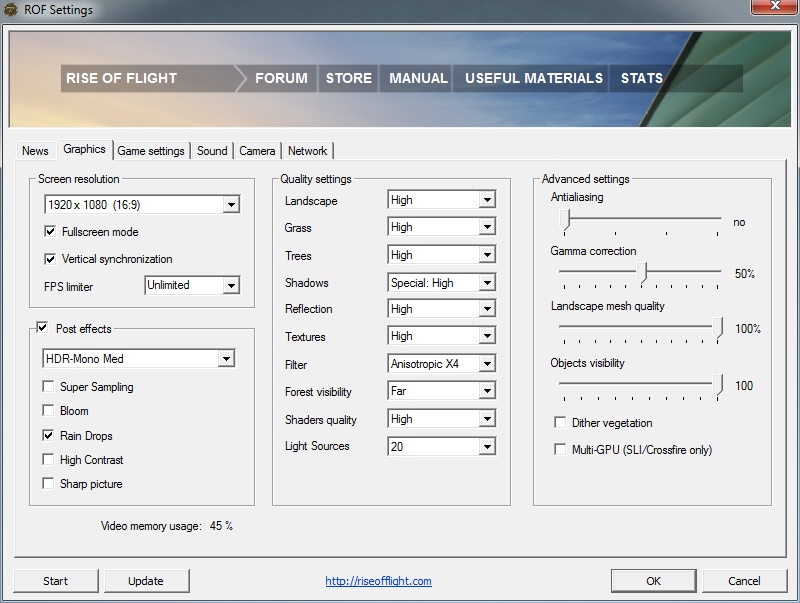Viewport: 800px width, 603px height.
Task: Open the Textures quality dropdown
Action: coord(441,336)
